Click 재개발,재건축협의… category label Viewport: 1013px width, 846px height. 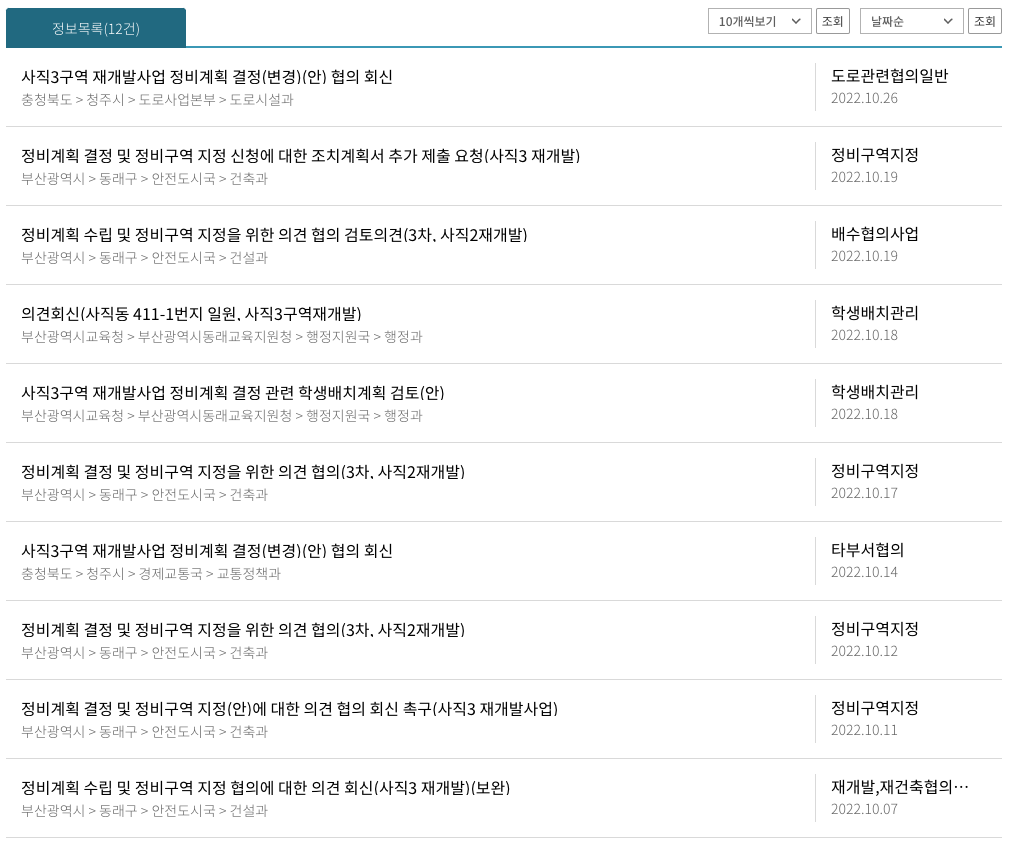[x=900, y=787]
